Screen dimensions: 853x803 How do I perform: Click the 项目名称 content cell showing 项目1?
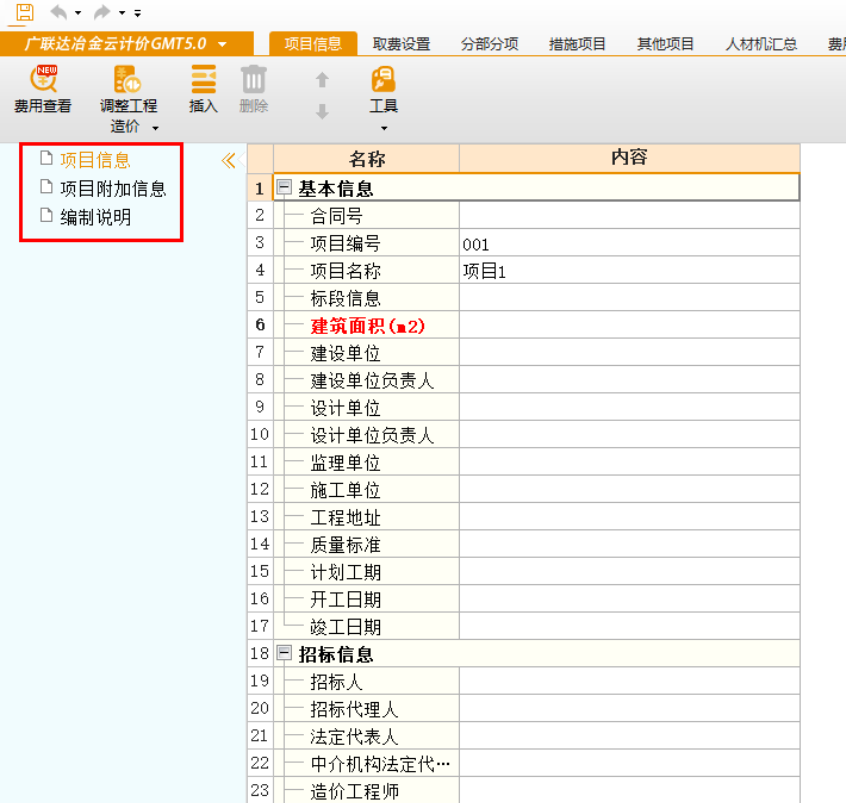[x=629, y=271]
